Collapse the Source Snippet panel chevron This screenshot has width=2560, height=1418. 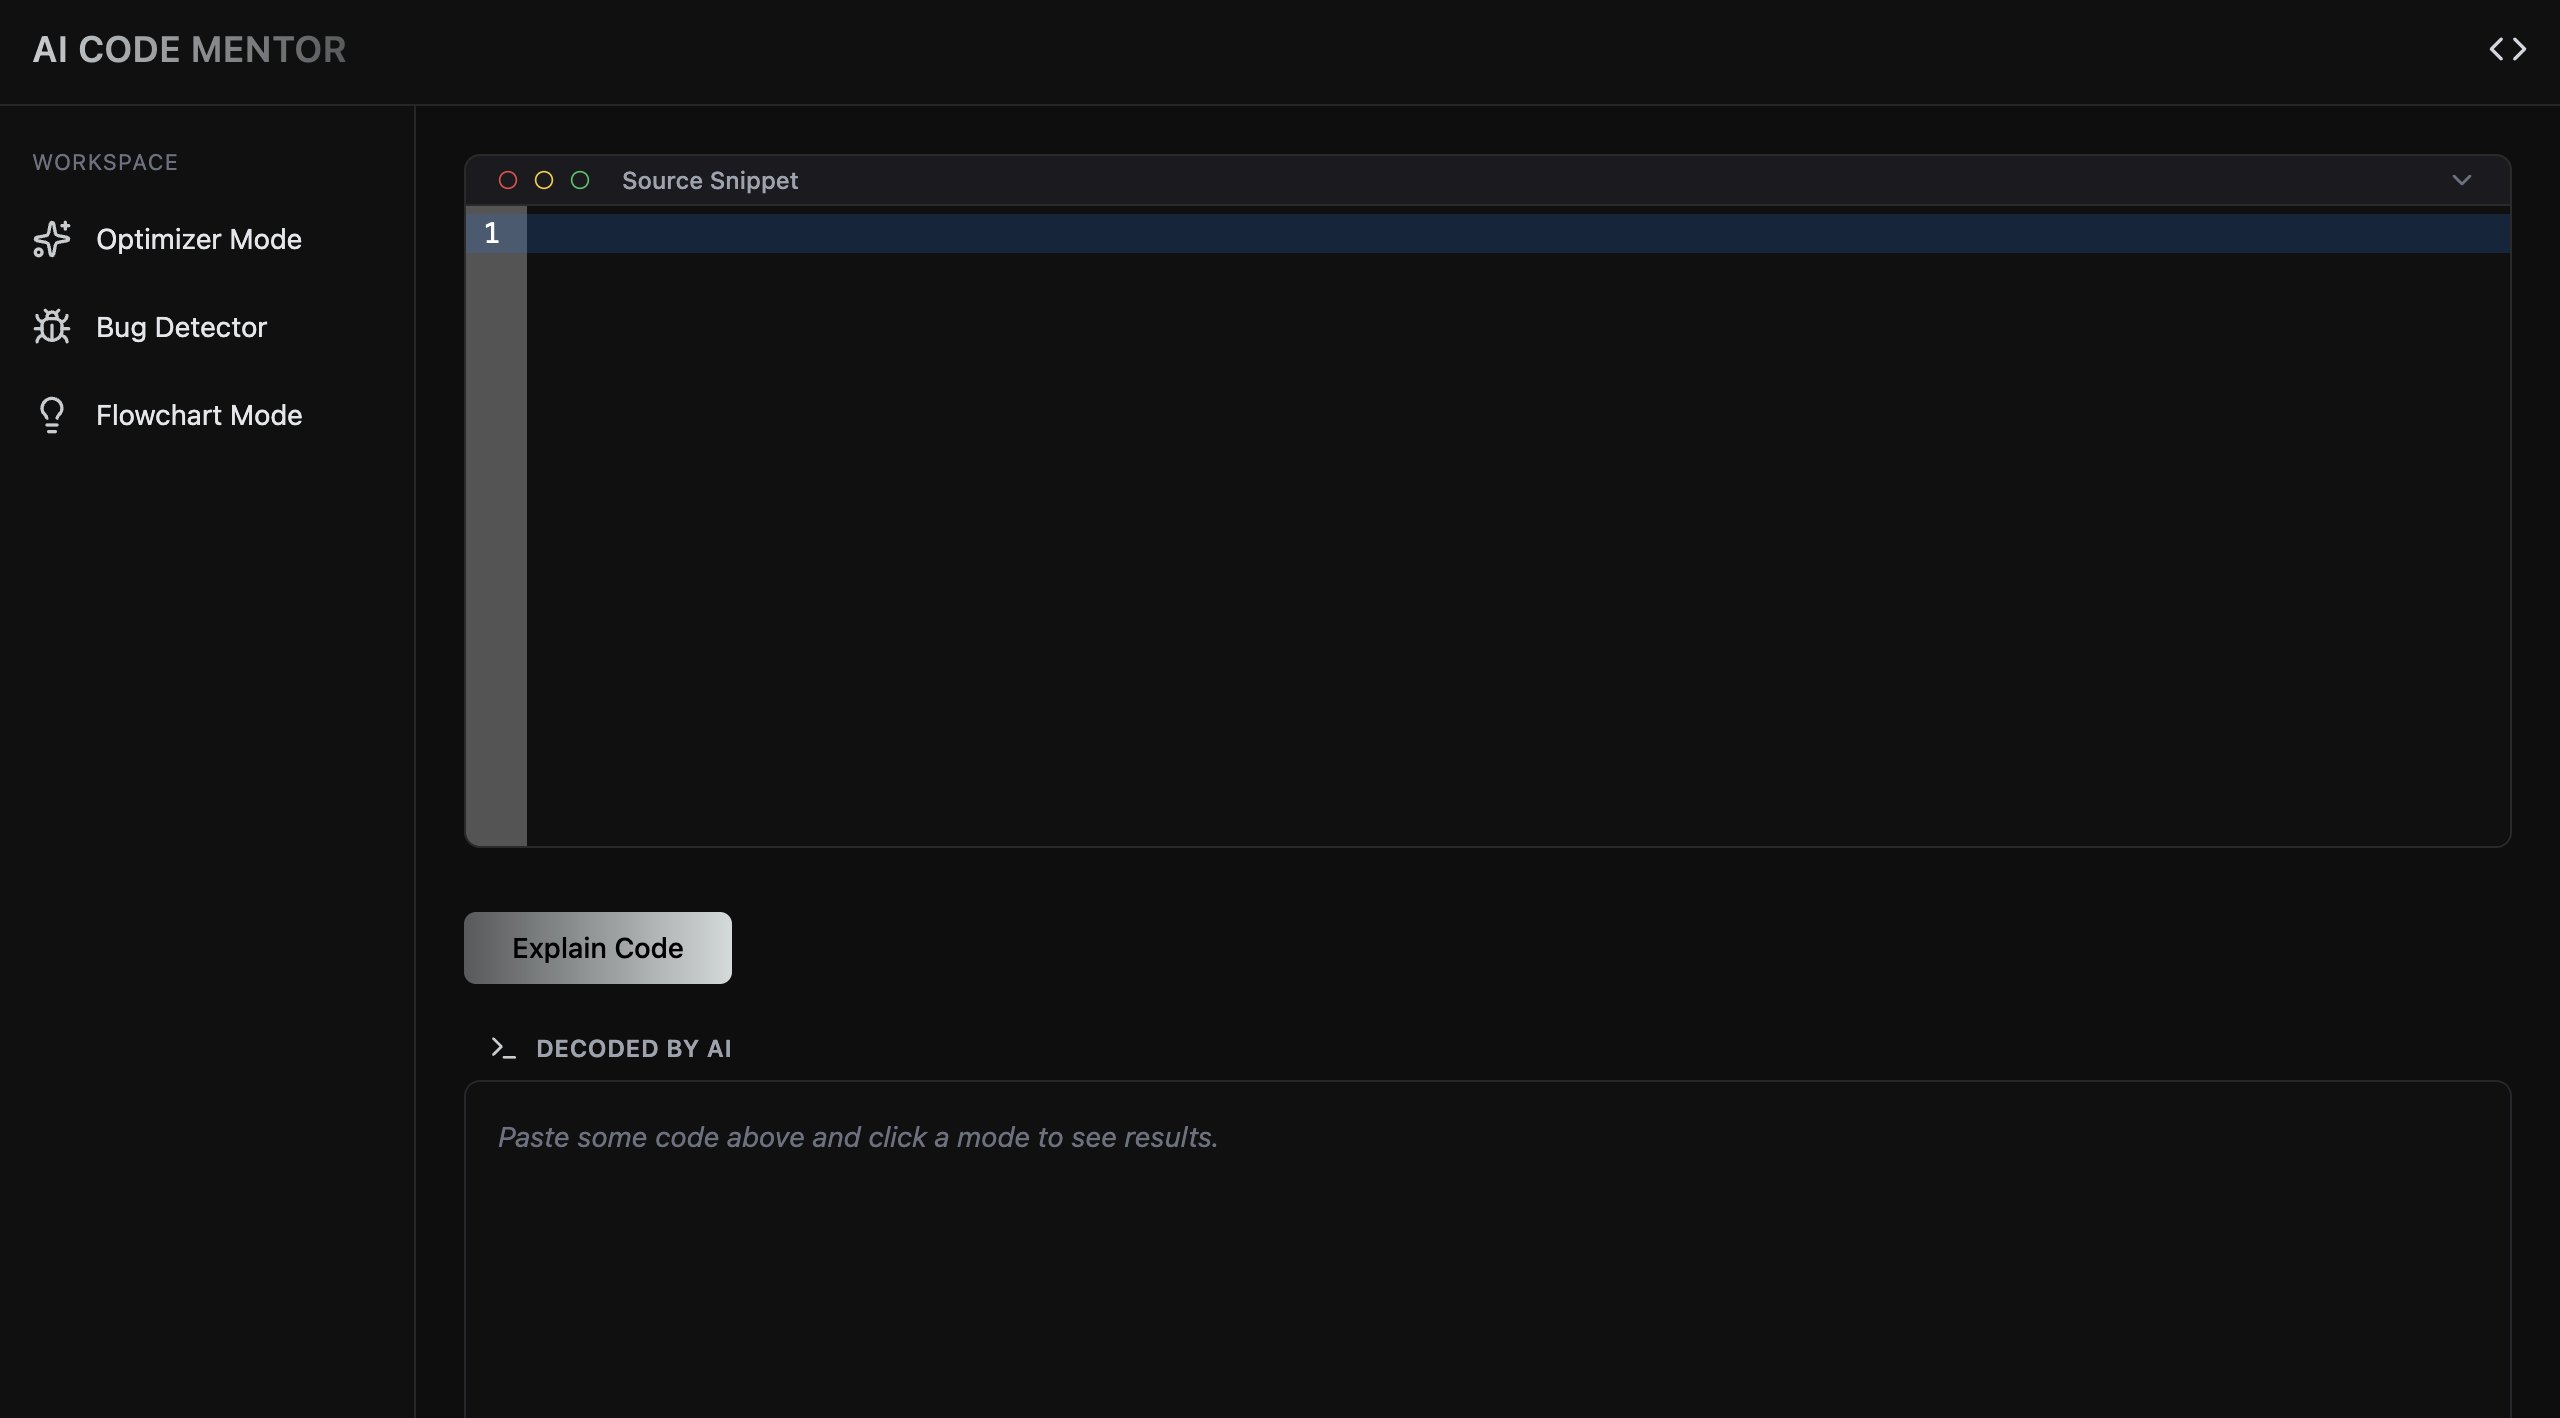[2461, 180]
